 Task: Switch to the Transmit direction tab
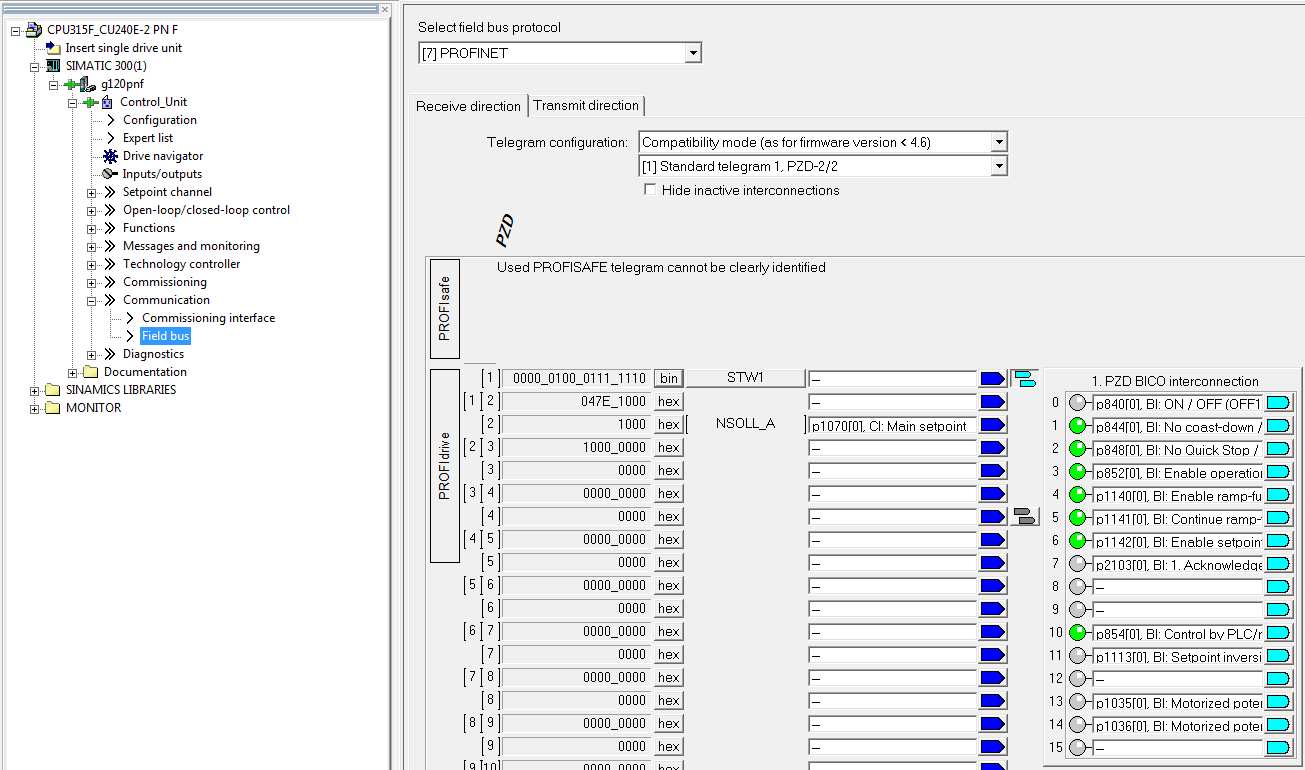tap(586, 106)
